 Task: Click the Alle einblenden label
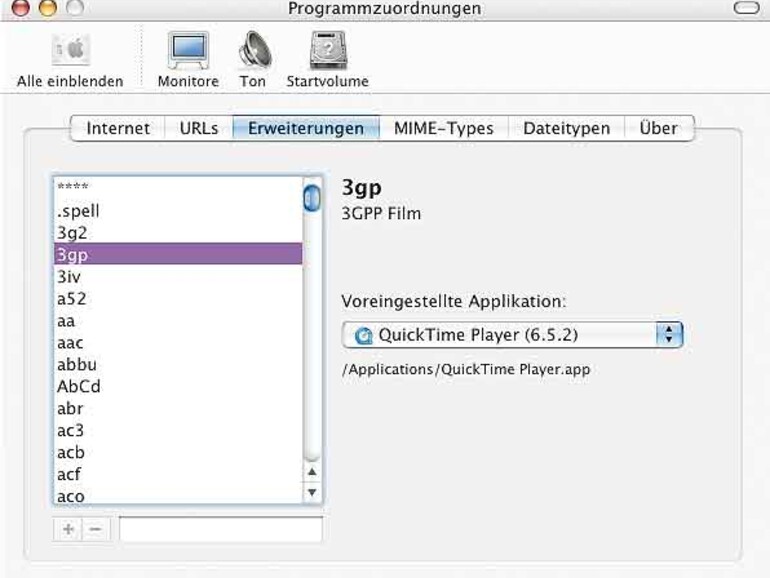click(70, 81)
